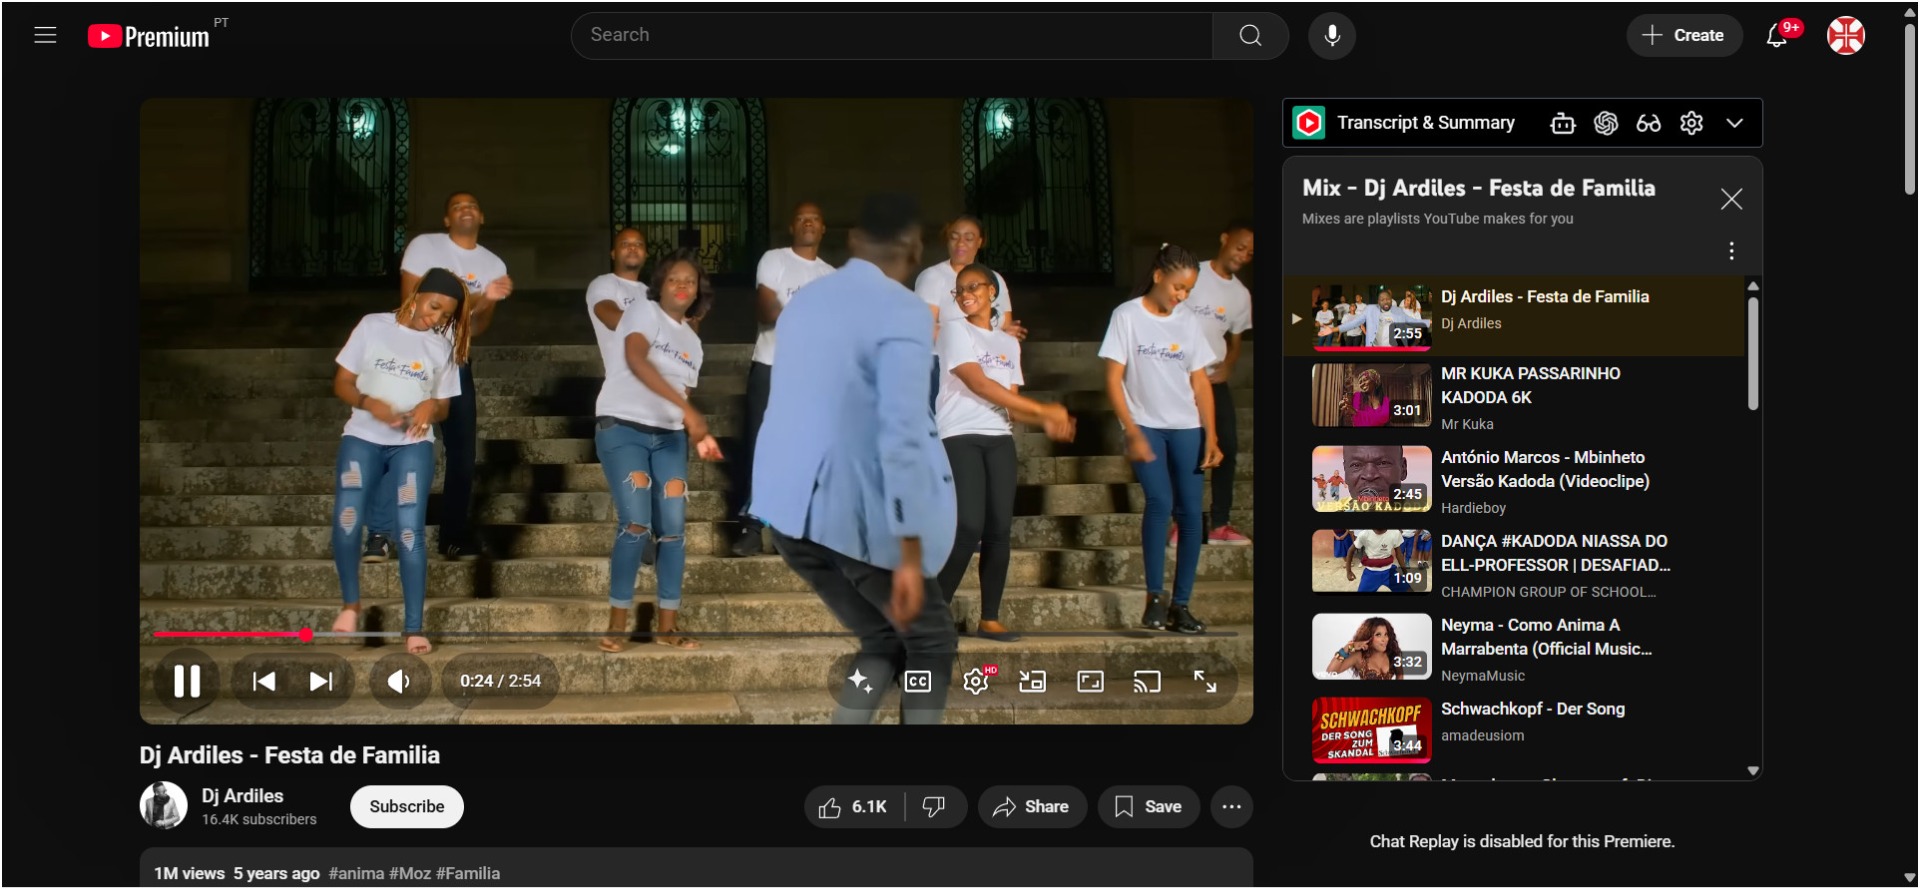This screenshot has width=1920, height=889.
Task: Dislike the video
Action: coord(934,807)
